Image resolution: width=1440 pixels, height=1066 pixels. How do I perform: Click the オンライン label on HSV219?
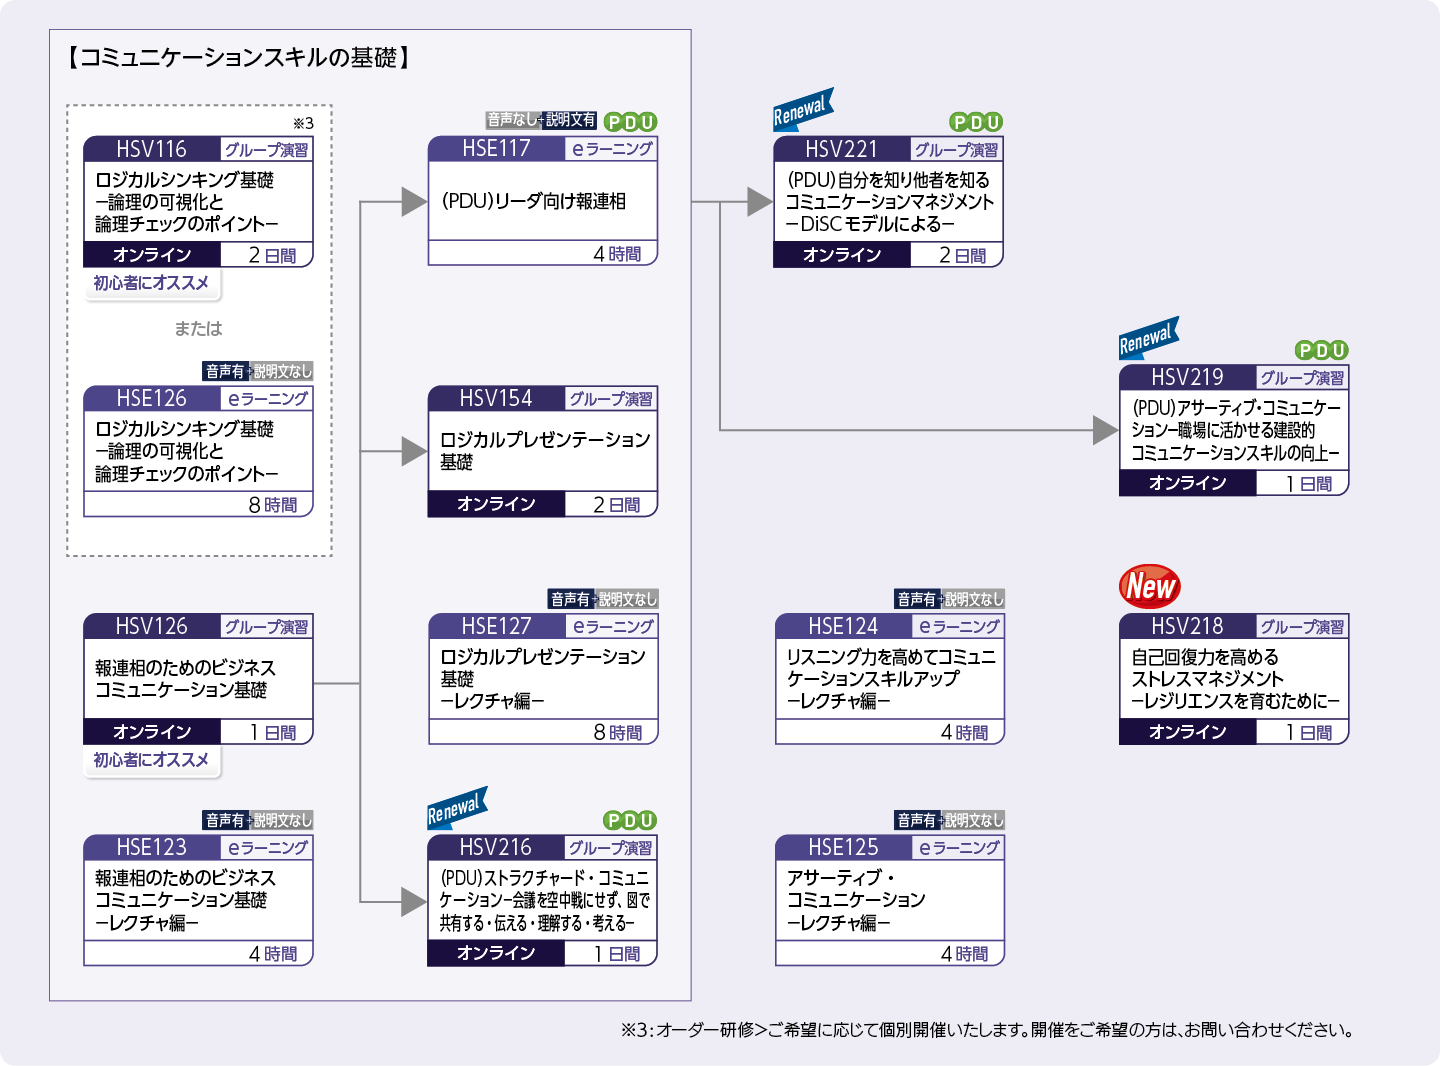point(1188,483)
